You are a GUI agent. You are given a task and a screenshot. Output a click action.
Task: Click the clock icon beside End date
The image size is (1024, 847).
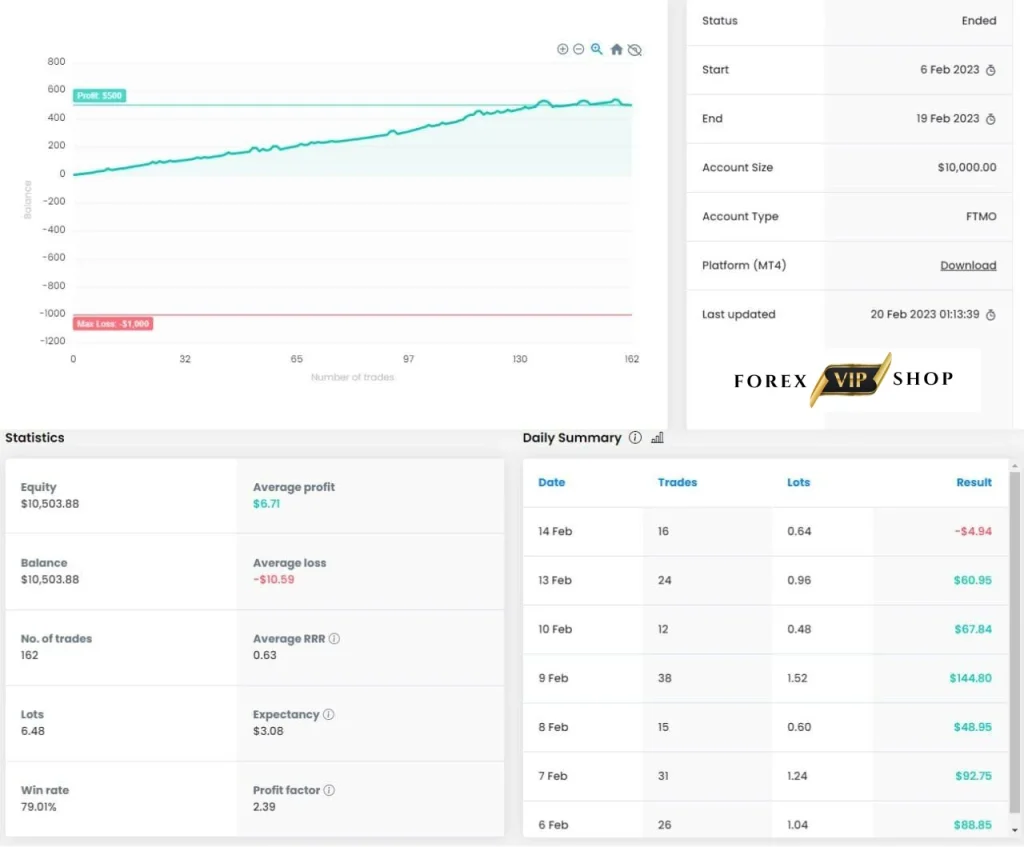pyautogui.click(x=991, y=119)
